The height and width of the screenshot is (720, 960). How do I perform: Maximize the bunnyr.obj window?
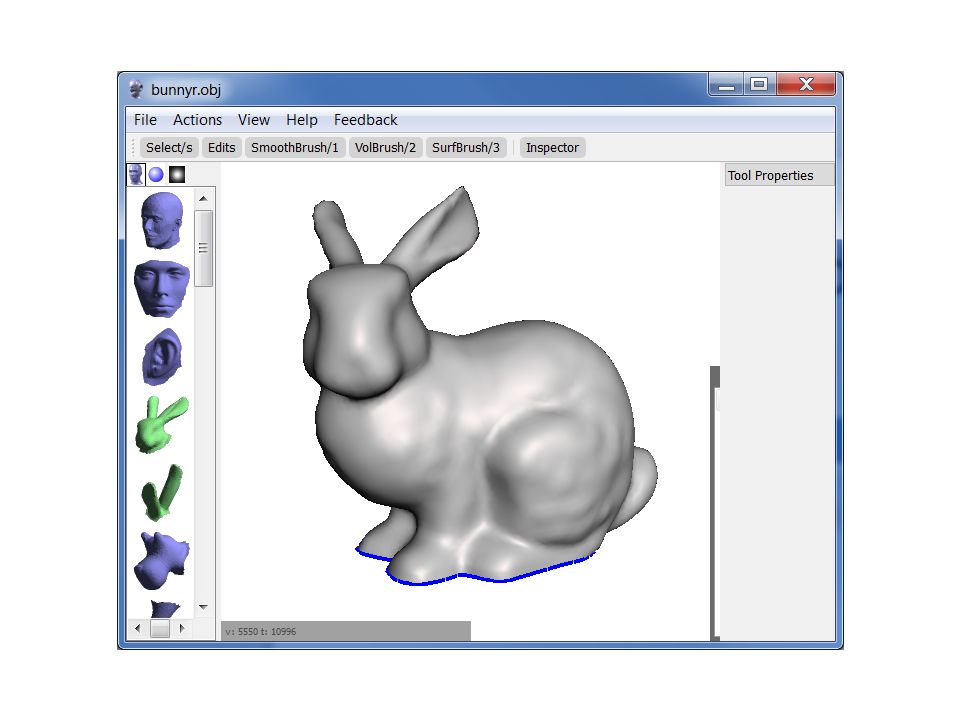tap(759, 84)
